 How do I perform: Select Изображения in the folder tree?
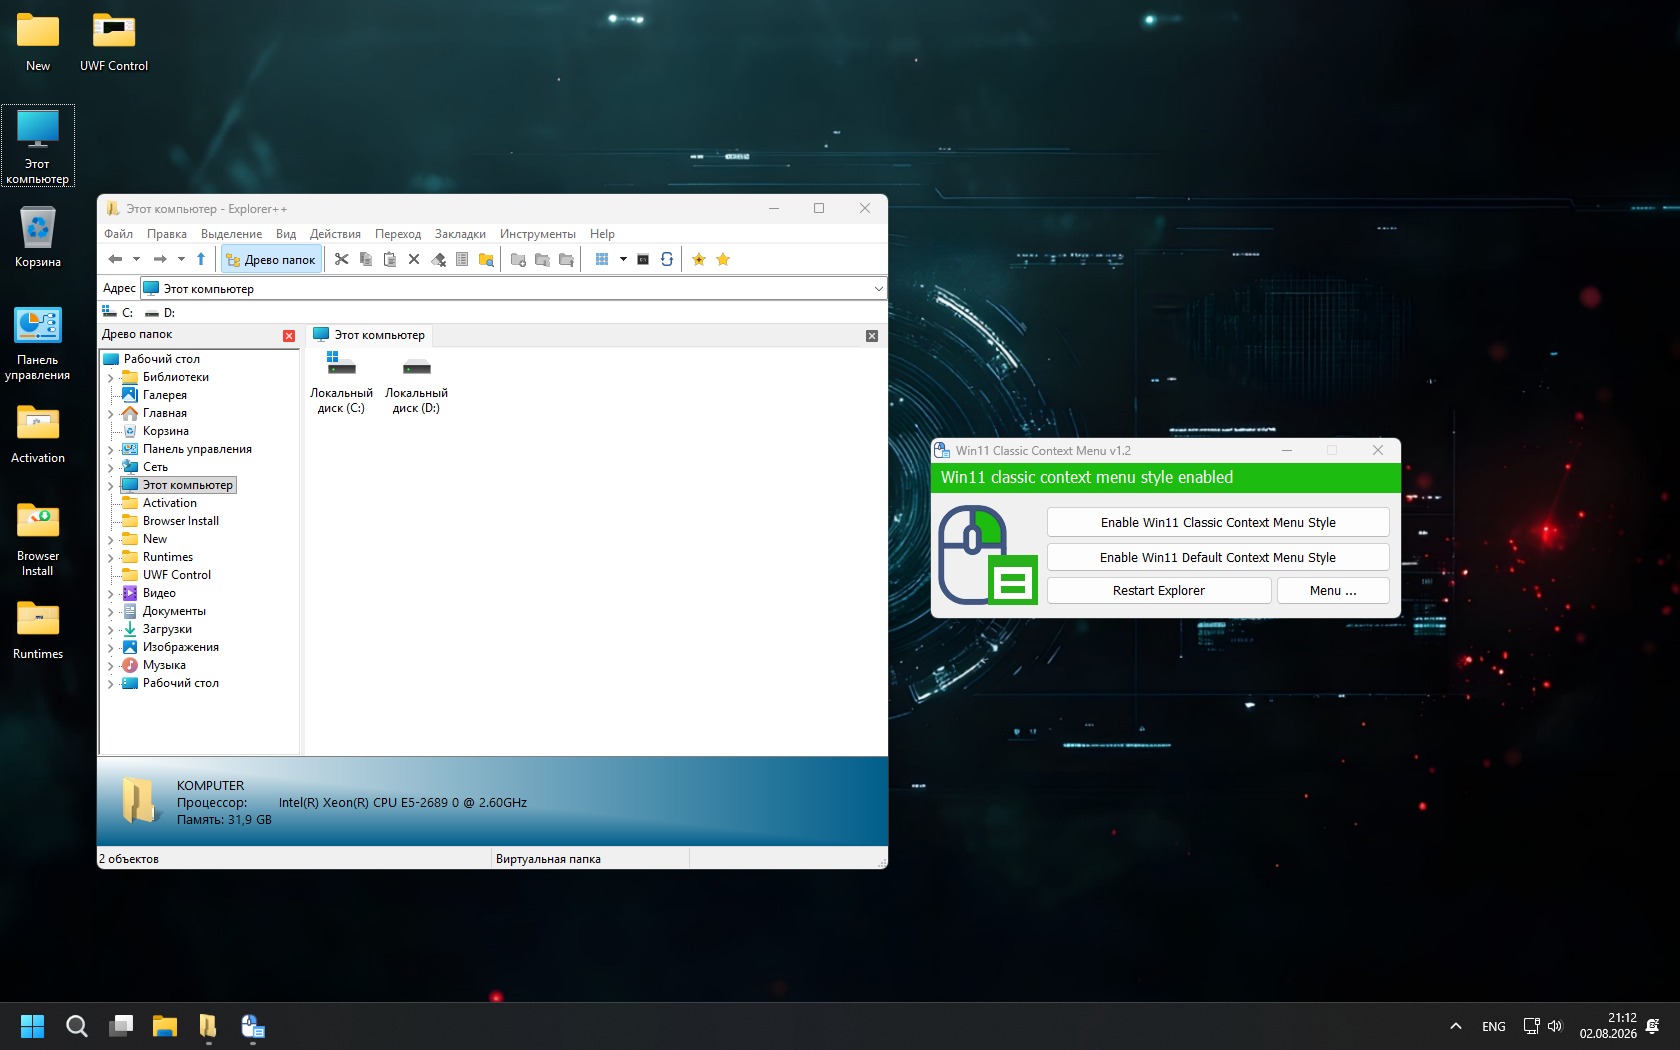point(170,648)
